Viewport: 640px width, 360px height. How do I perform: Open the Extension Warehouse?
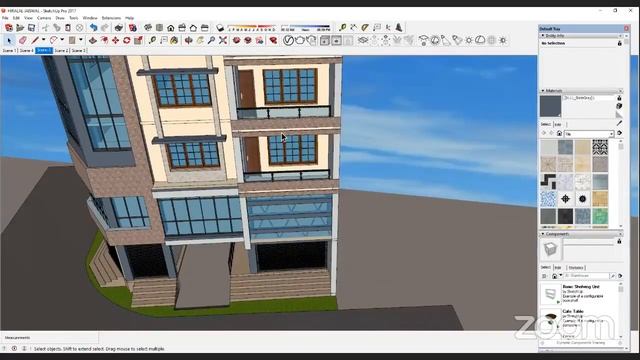coord(273,40)
